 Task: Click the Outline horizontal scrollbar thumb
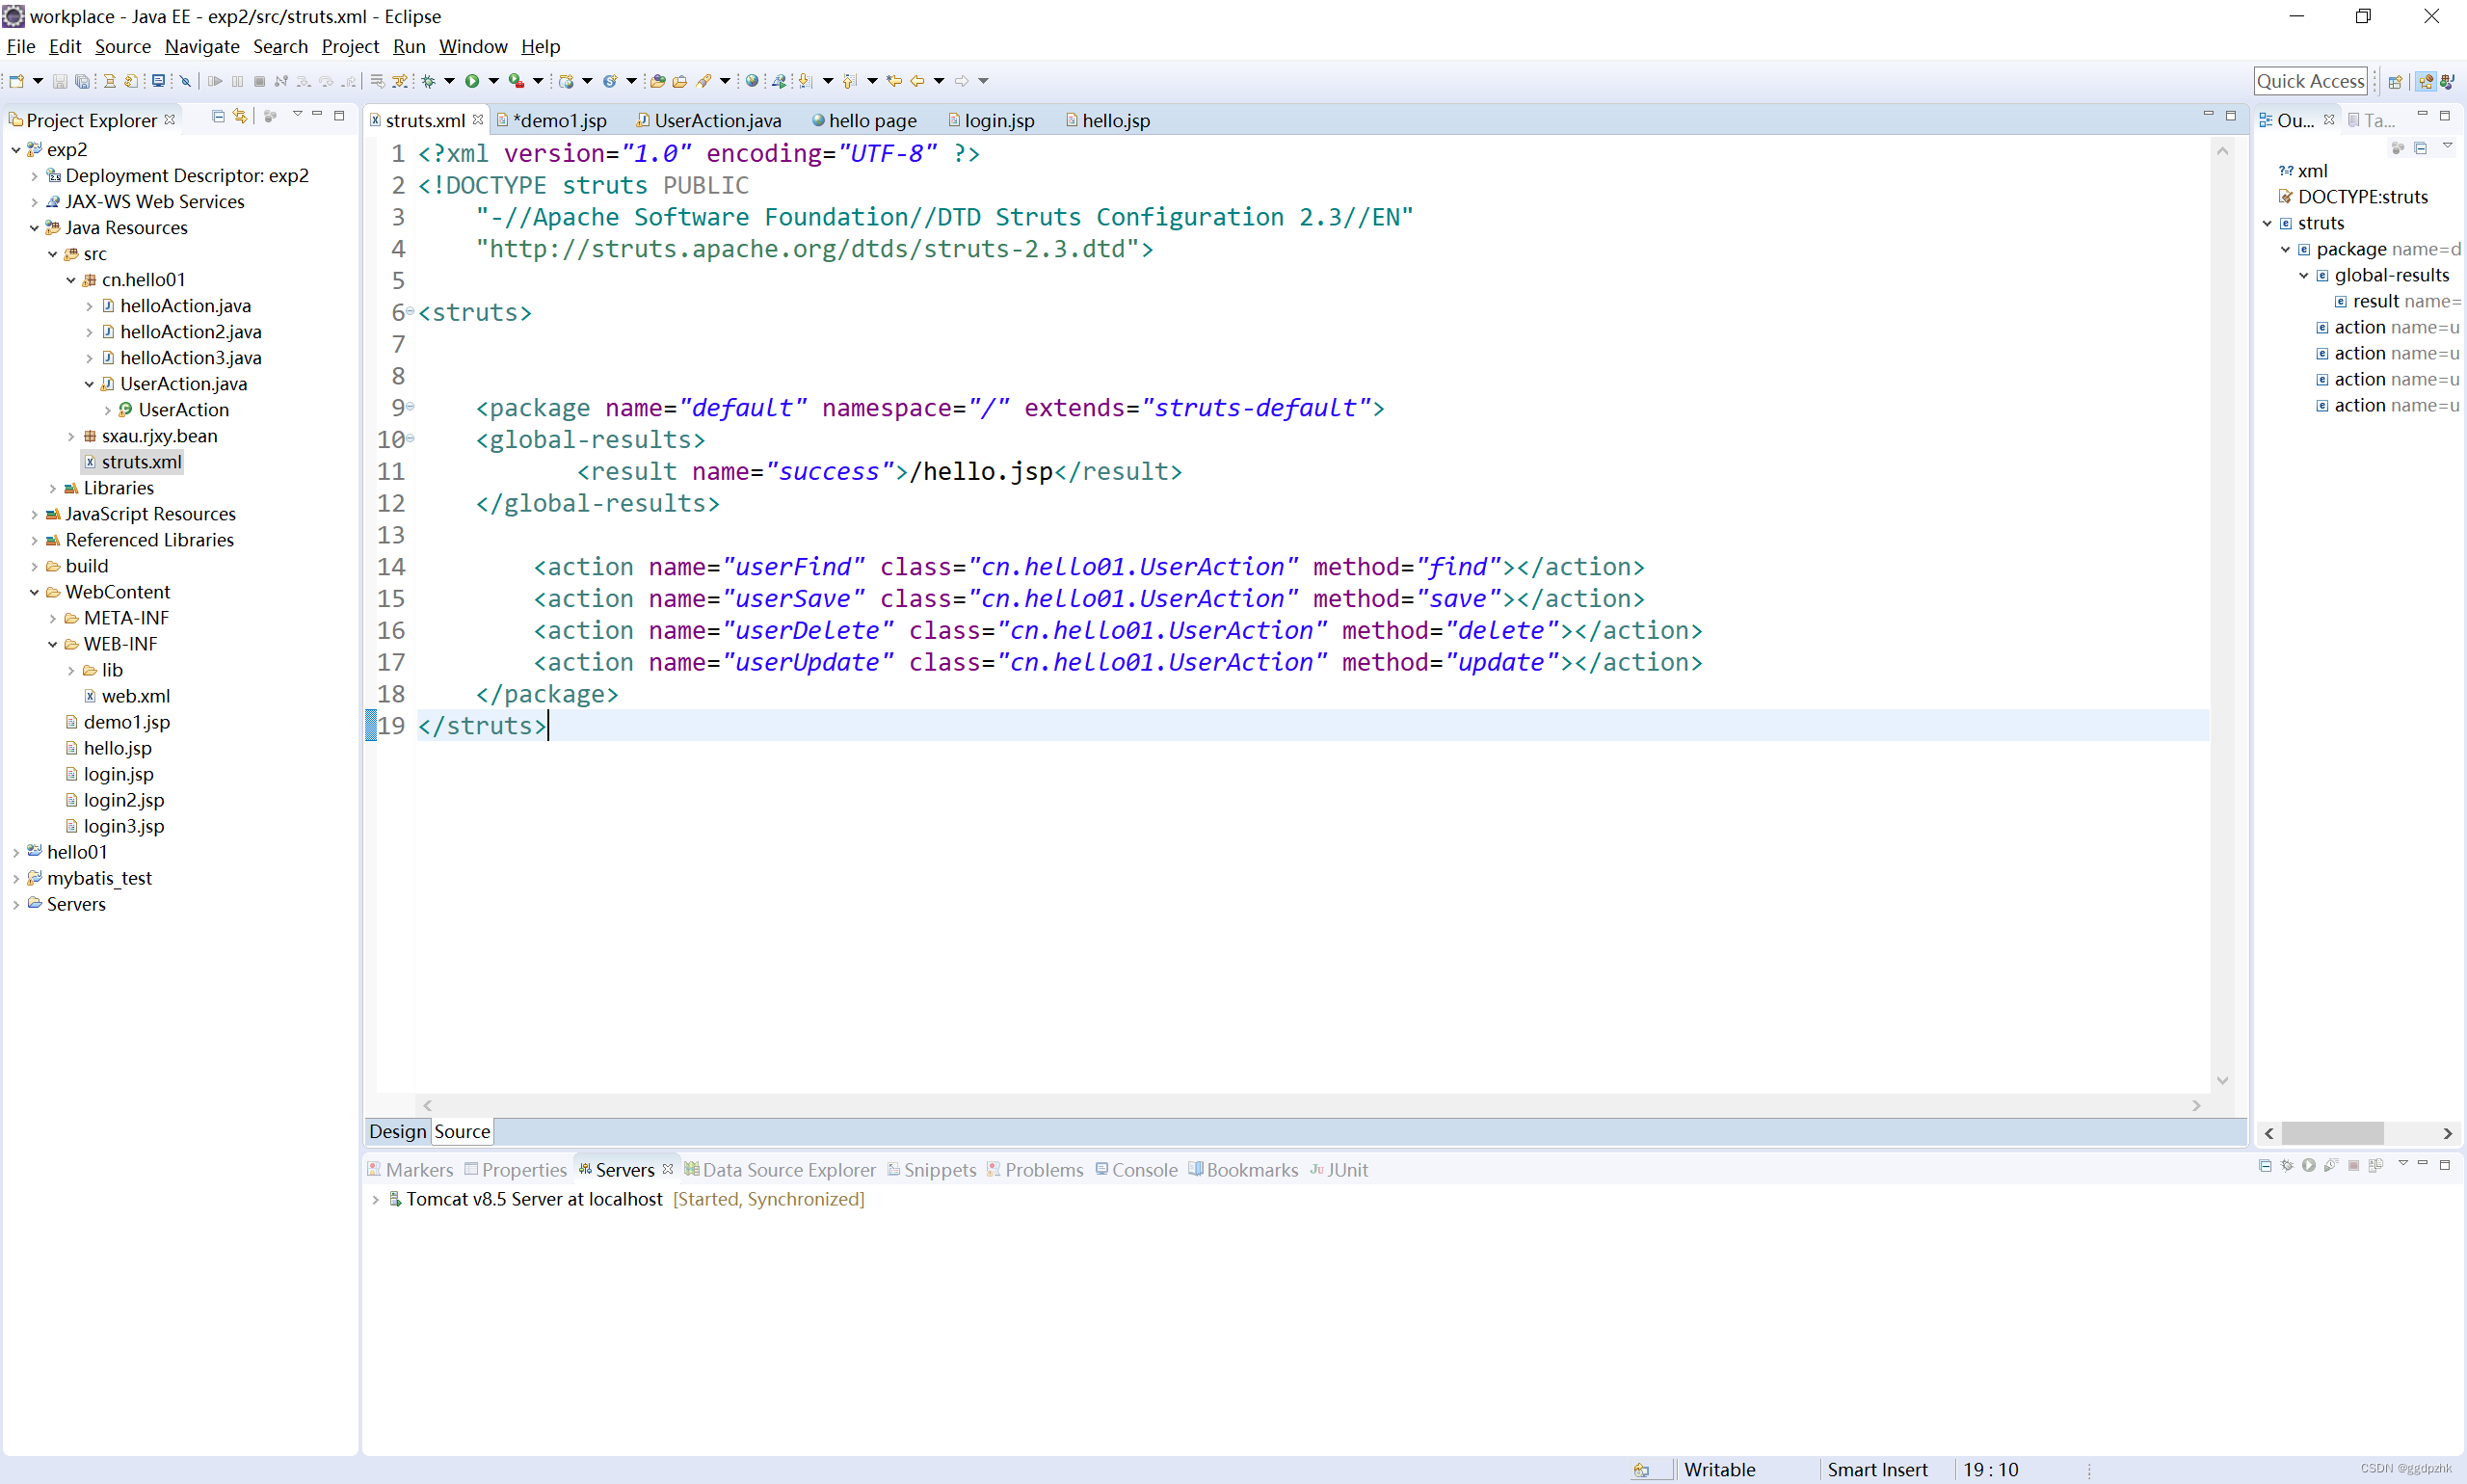[2333, 1133]
